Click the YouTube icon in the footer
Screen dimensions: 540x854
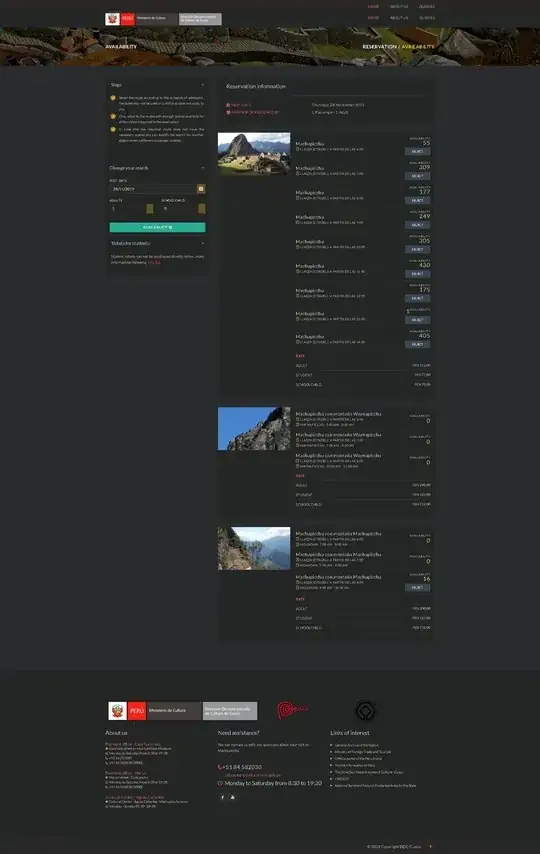pyautogui.click(x=233, y=797)
